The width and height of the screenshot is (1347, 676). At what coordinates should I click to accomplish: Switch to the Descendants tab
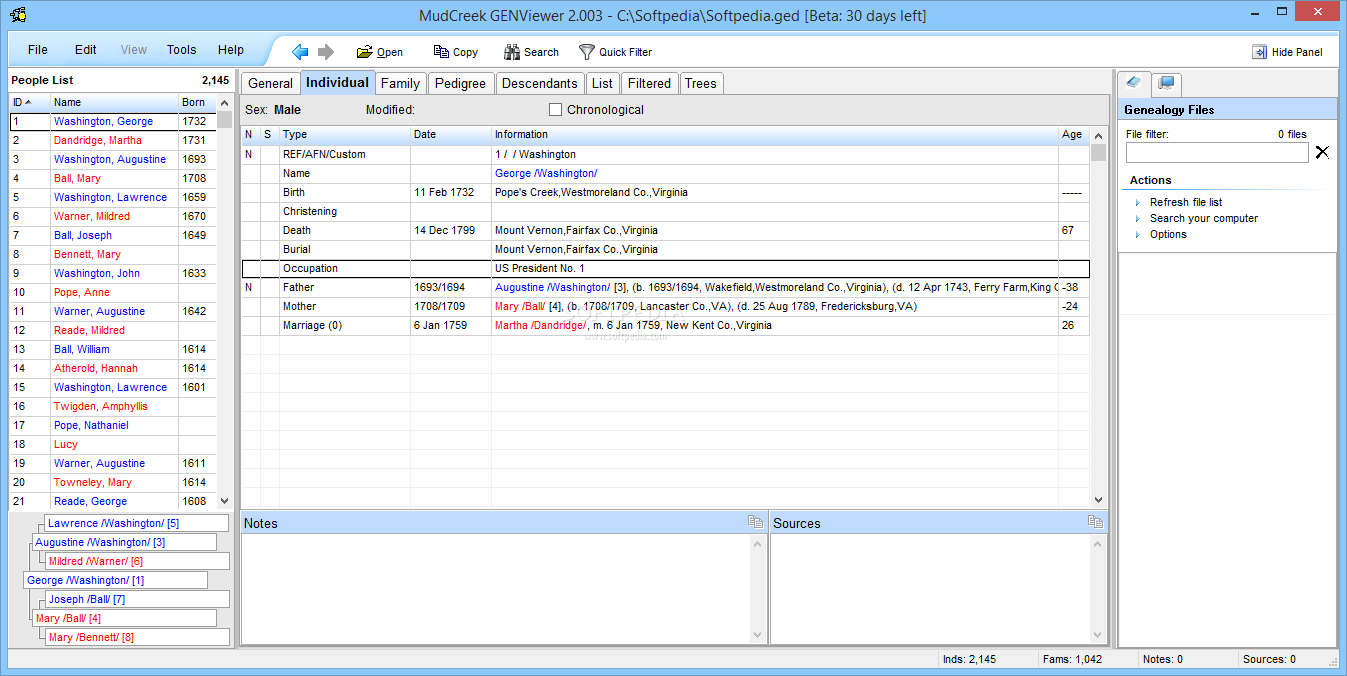click(x=540, y=84)
